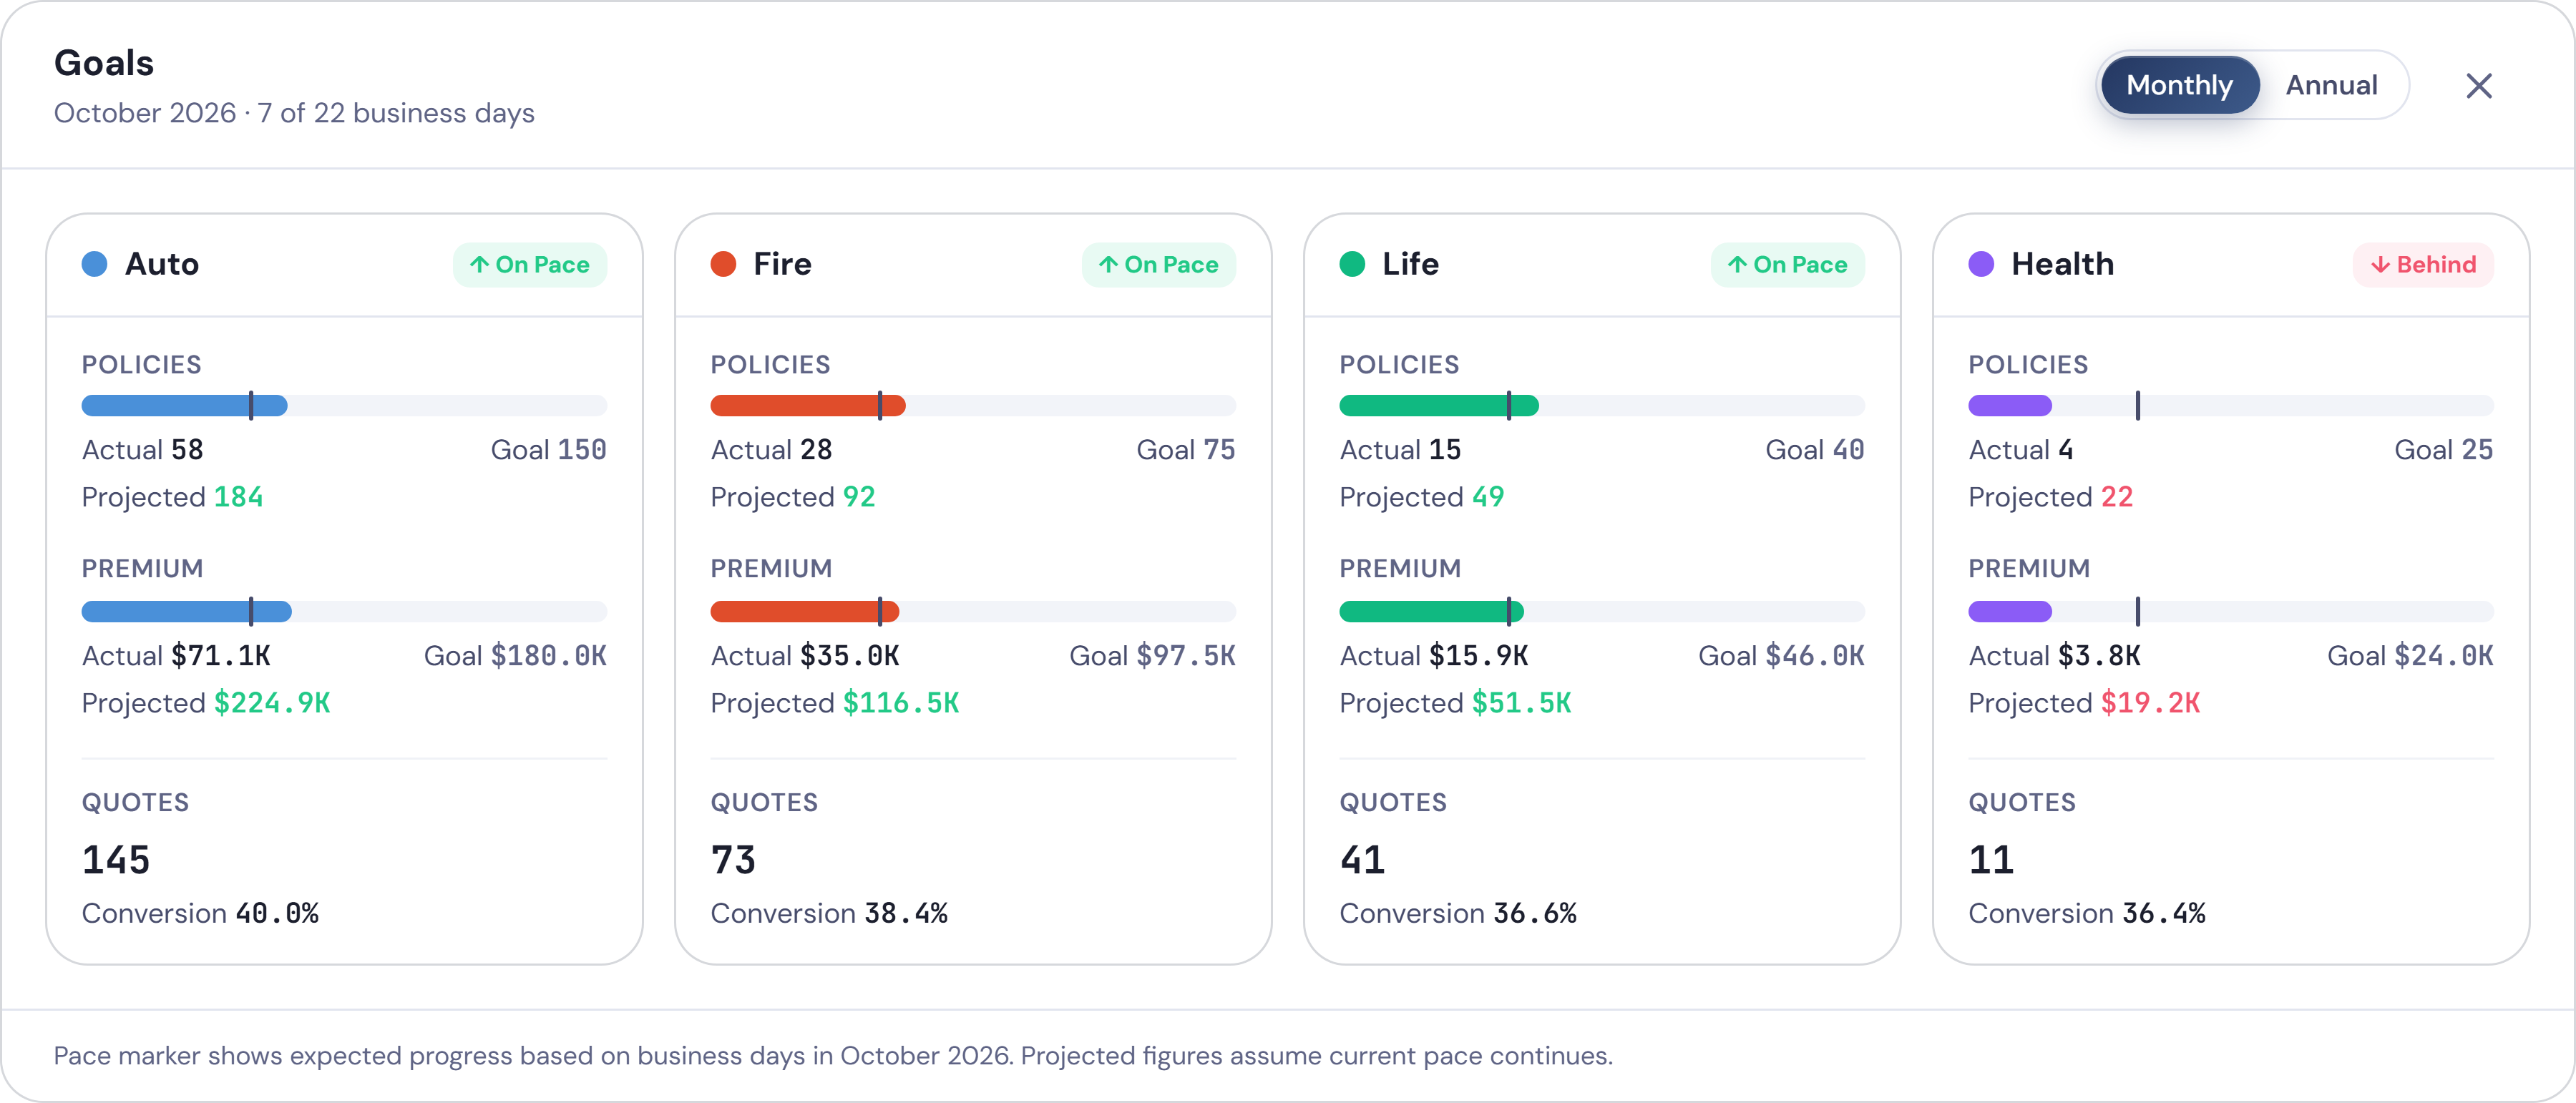
Task: Select Fire conversion rate 38.4%
Action: point(905,913)
